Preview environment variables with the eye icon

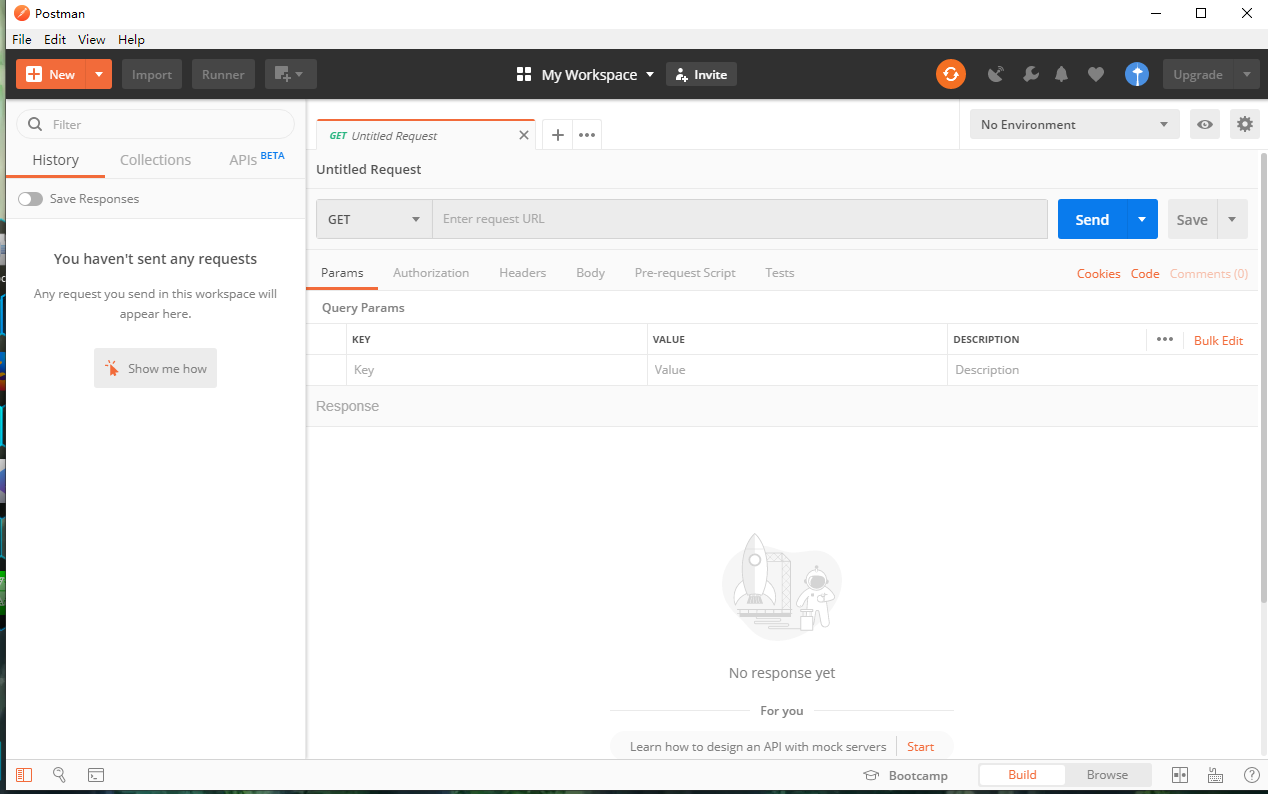click(1204, 124)
